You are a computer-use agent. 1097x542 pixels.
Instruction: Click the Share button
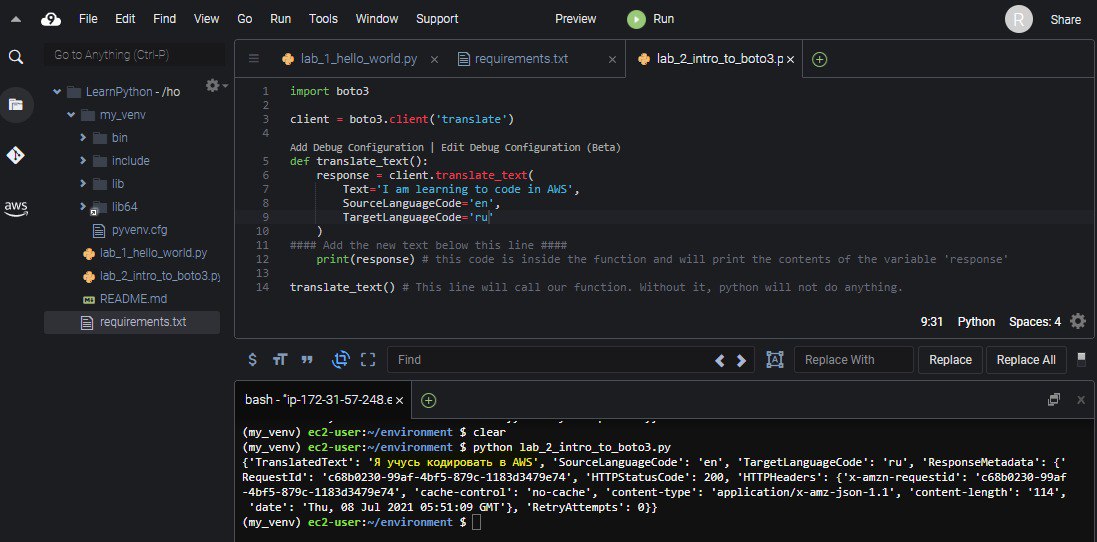1065,19
